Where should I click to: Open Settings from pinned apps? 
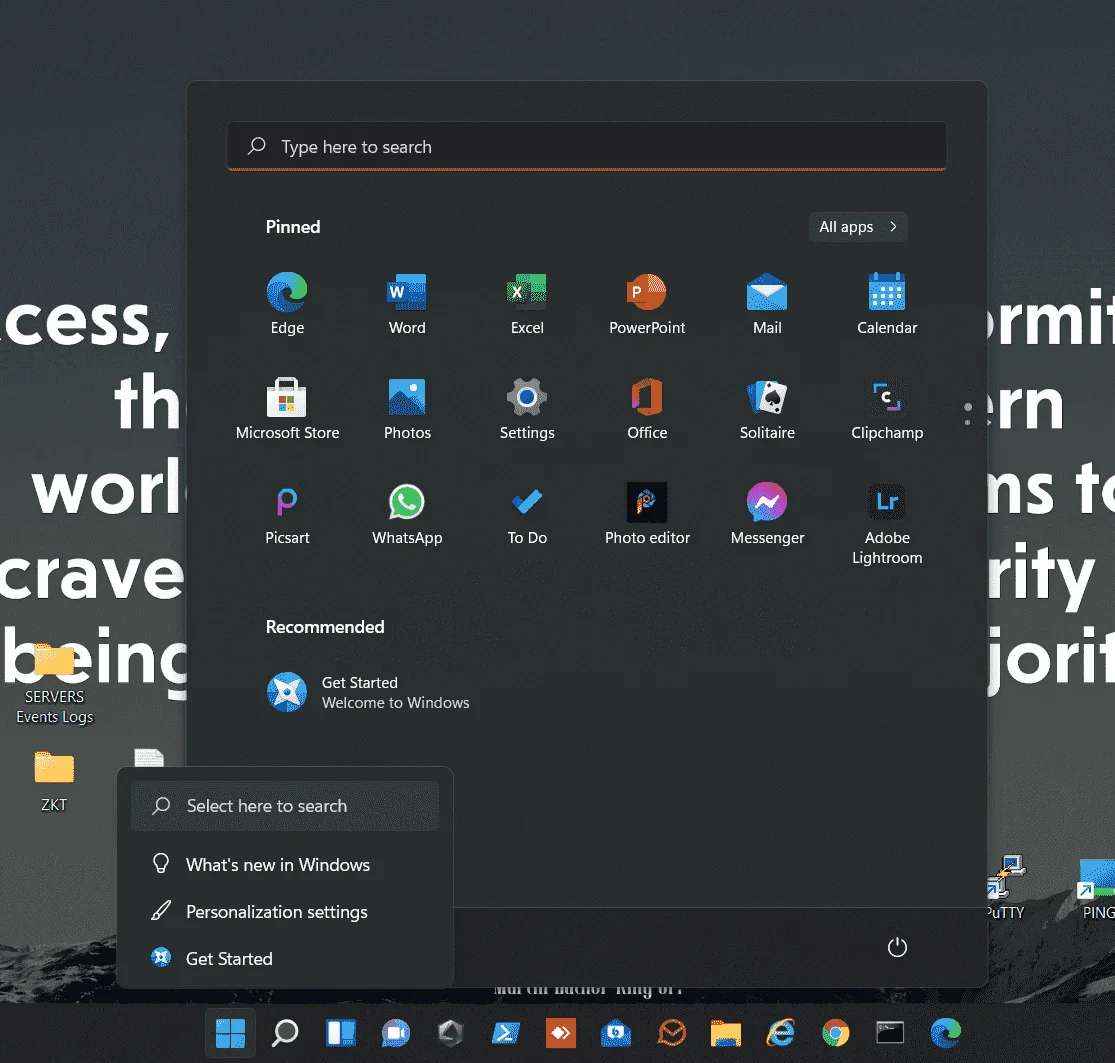(x=527, y=409)
